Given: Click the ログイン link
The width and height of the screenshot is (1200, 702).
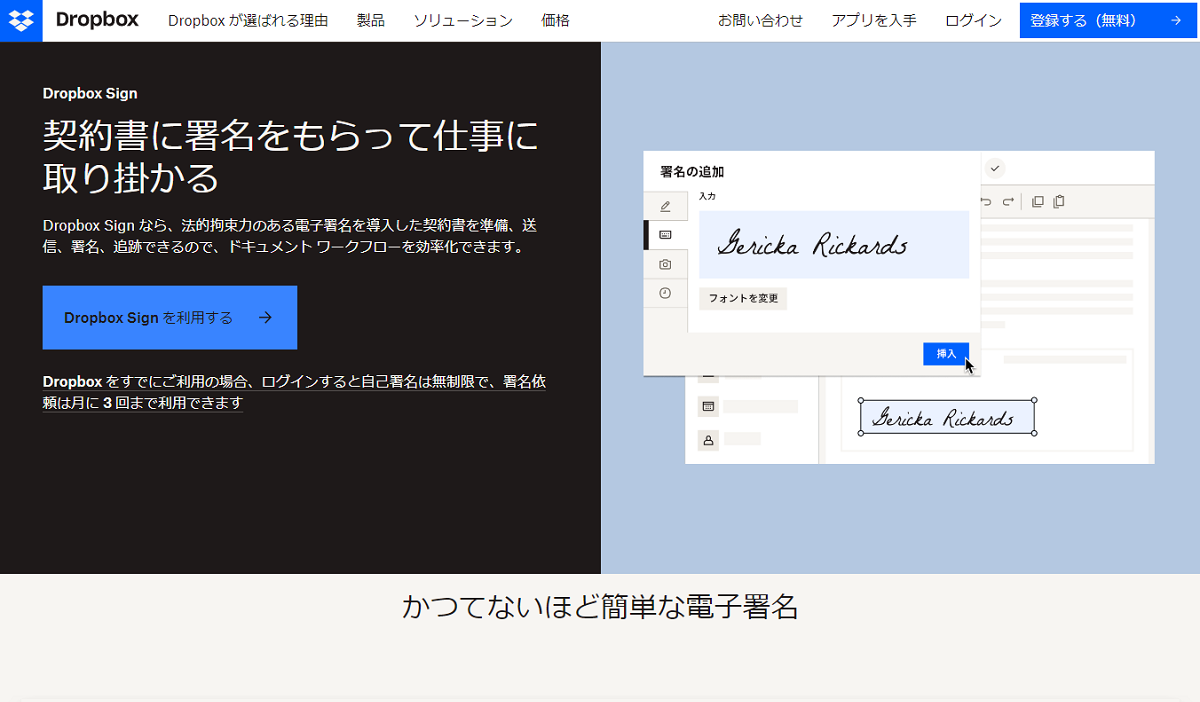Looking at the screenshot, I should [973, 20].
